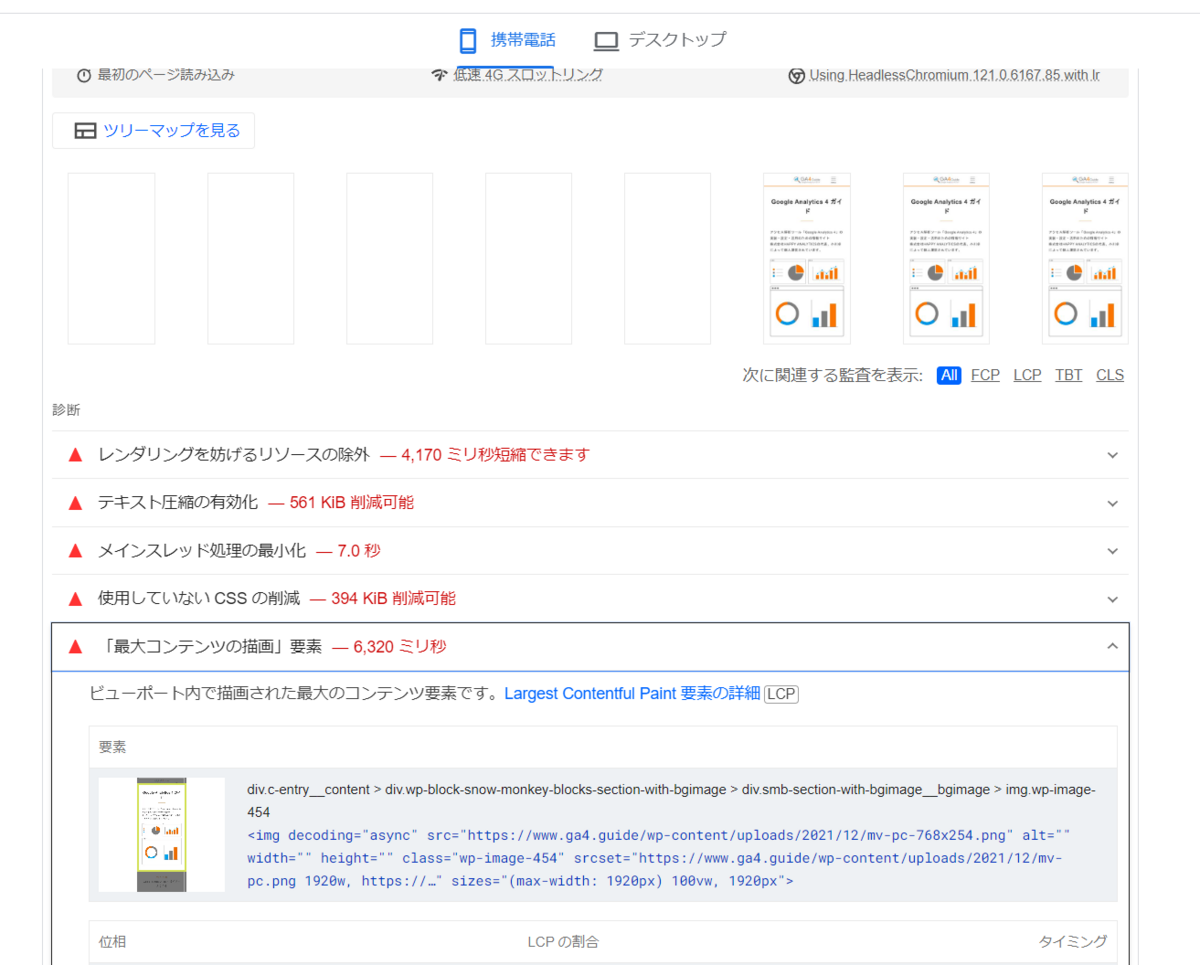The image size is (1200, 965).
Task: Click red warning triangle beside メインスレッド処理の最小化
Action: (74, 551)
